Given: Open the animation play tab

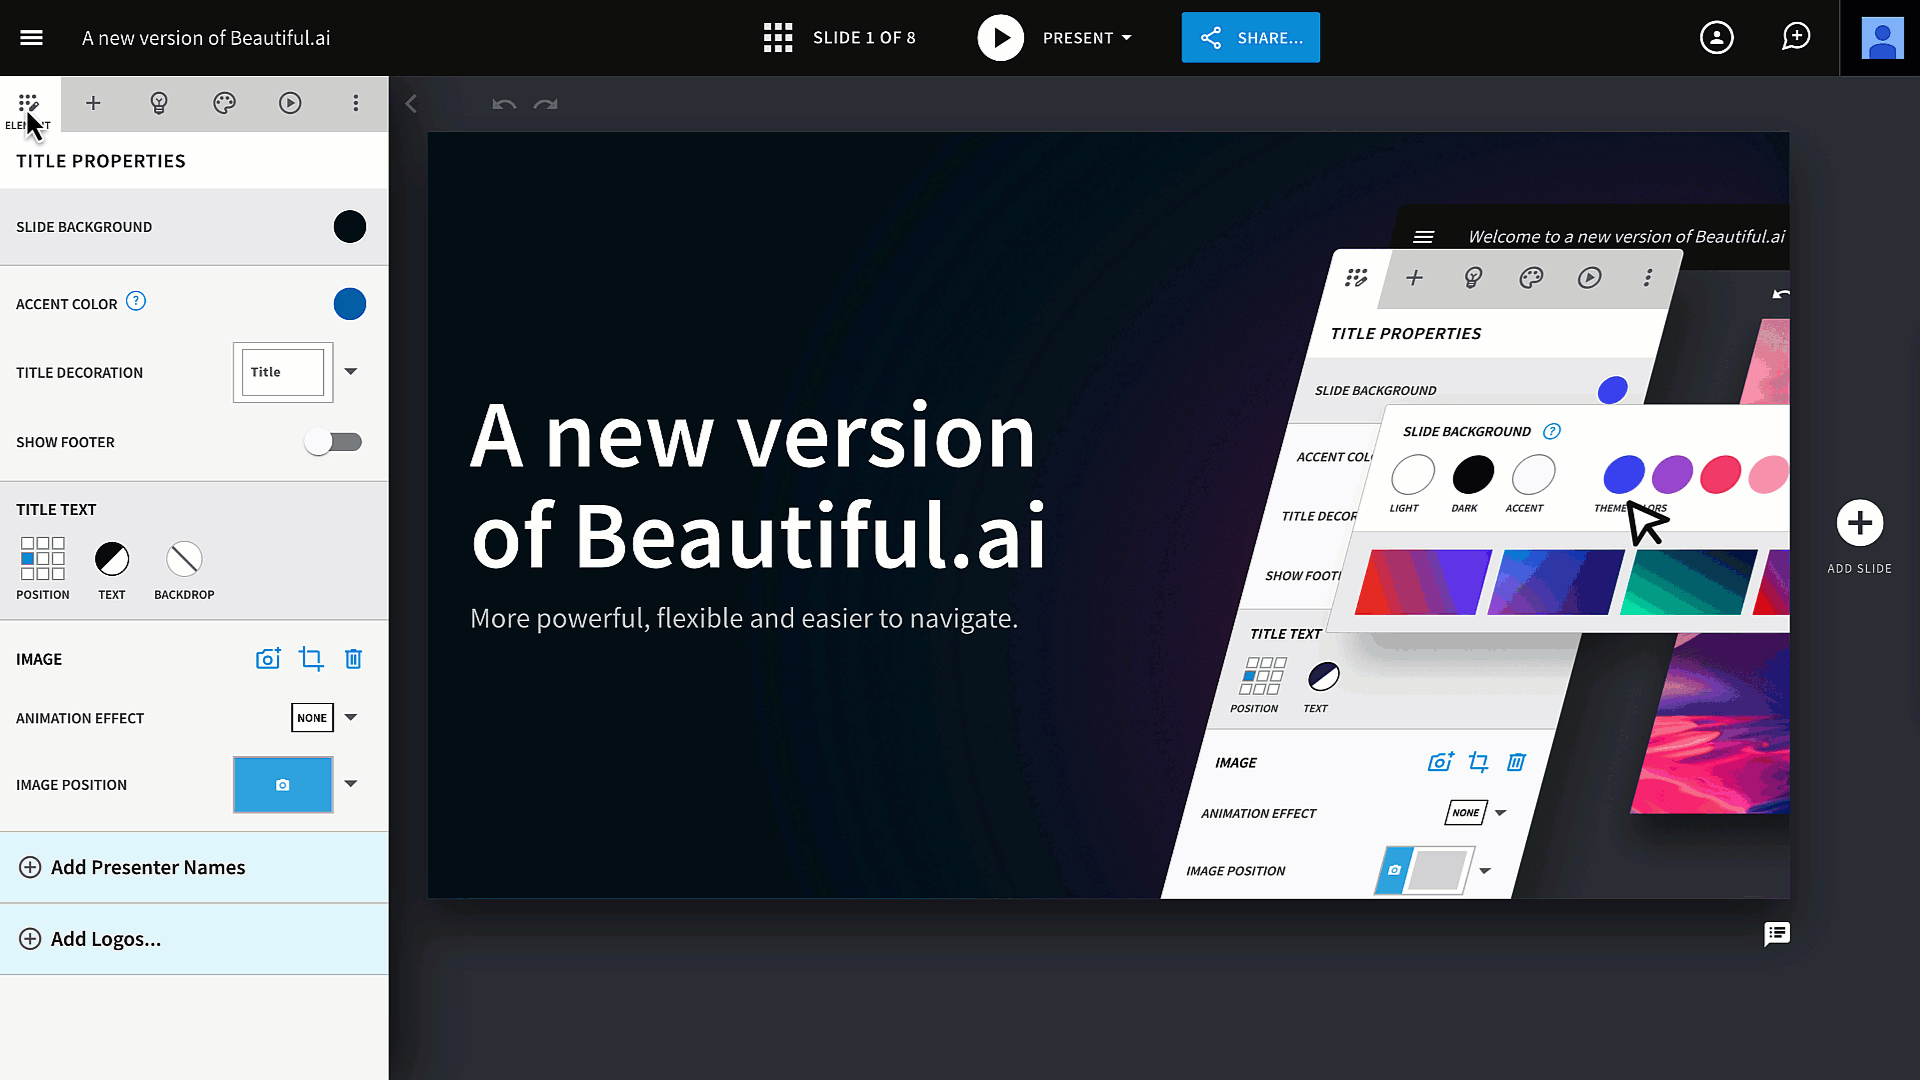Looking at the screenshot, I should click(x=290, y=103).
